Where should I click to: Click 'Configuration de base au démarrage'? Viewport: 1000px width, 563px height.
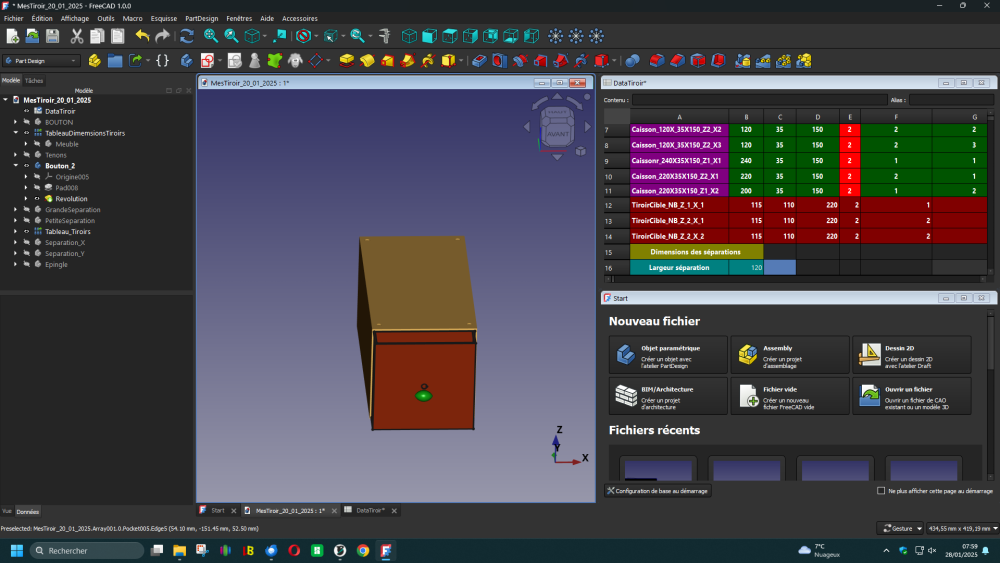tap(656, 491)
